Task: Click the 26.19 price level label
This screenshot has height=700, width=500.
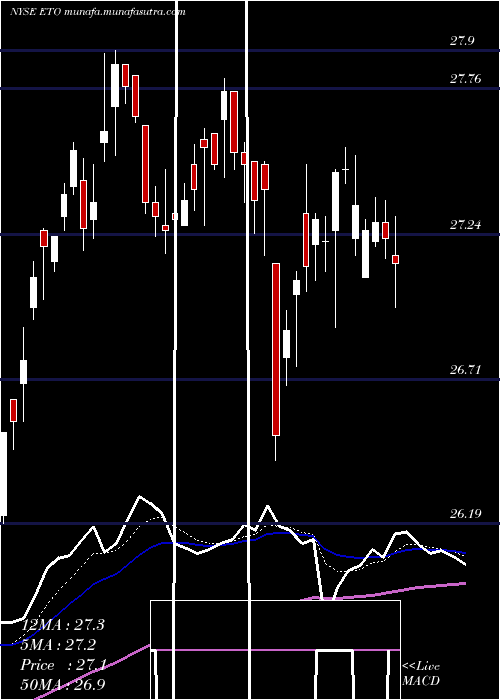Action: (466, 514)
